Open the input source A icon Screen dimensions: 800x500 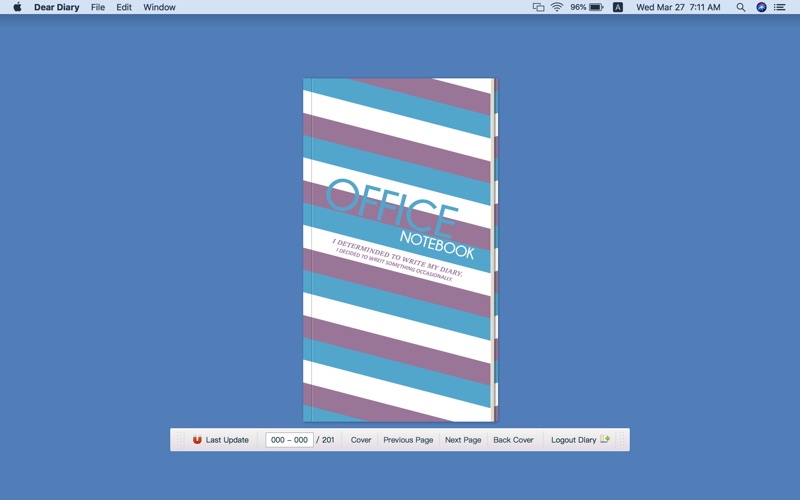pyautogui.click(x=618, y=7)
